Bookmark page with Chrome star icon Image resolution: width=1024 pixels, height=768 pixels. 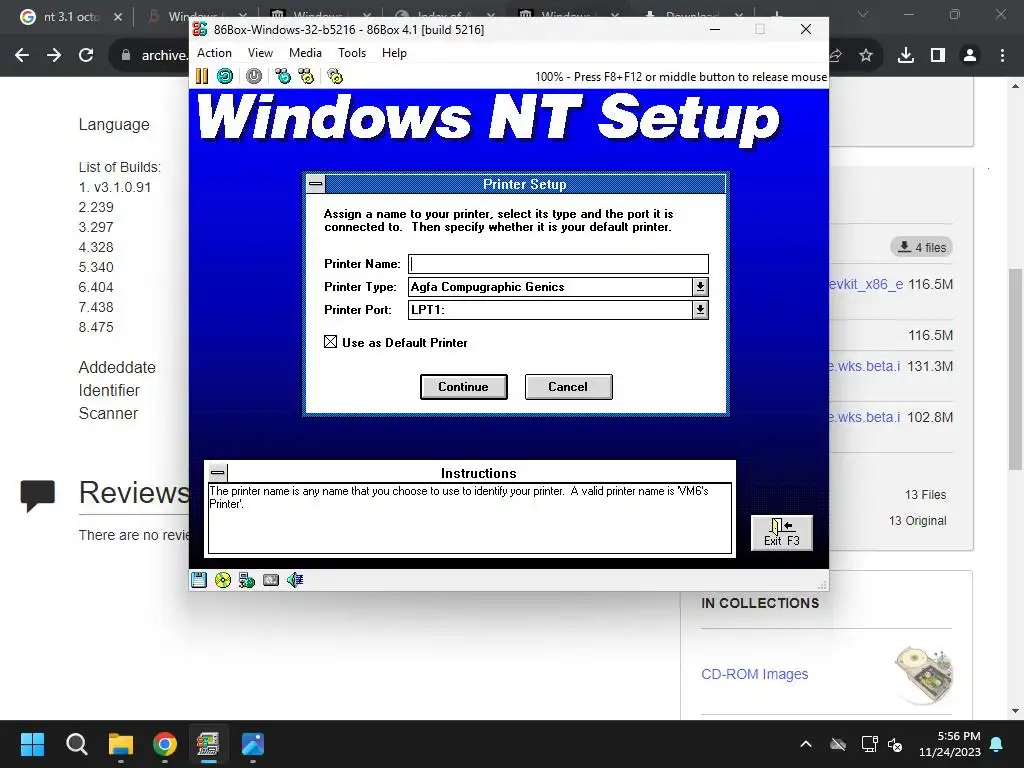pyautogui.click(x=866, y=56)
